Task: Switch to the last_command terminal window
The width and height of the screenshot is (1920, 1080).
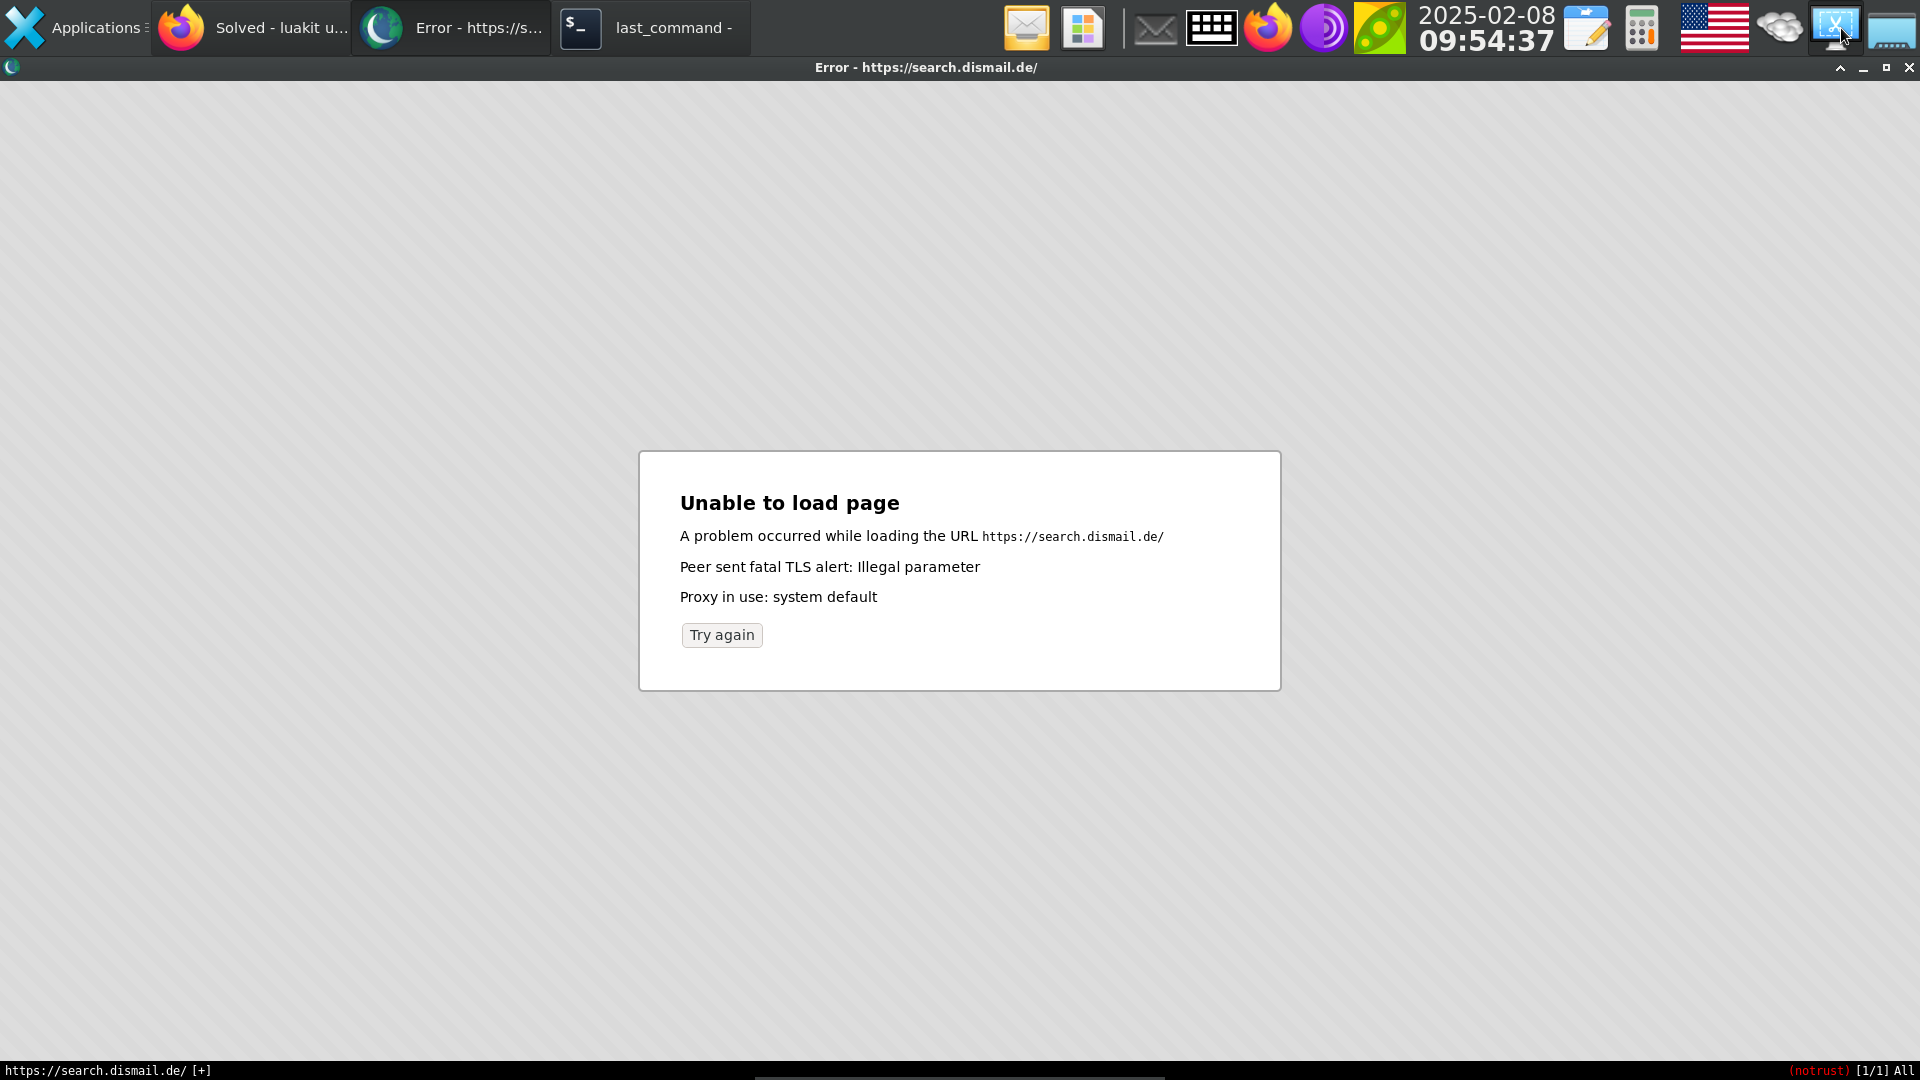Action: (650, 28)
